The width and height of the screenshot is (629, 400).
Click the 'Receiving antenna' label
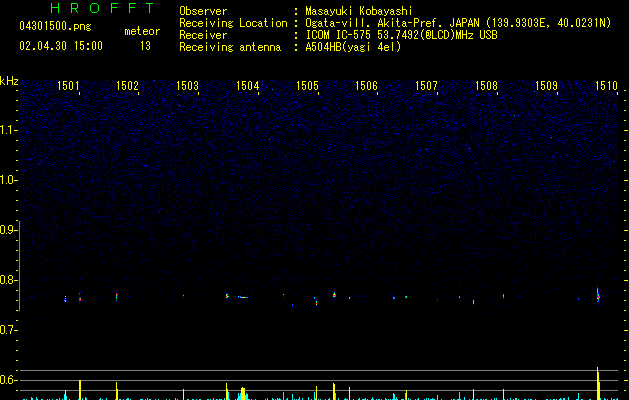coord(230,47)
